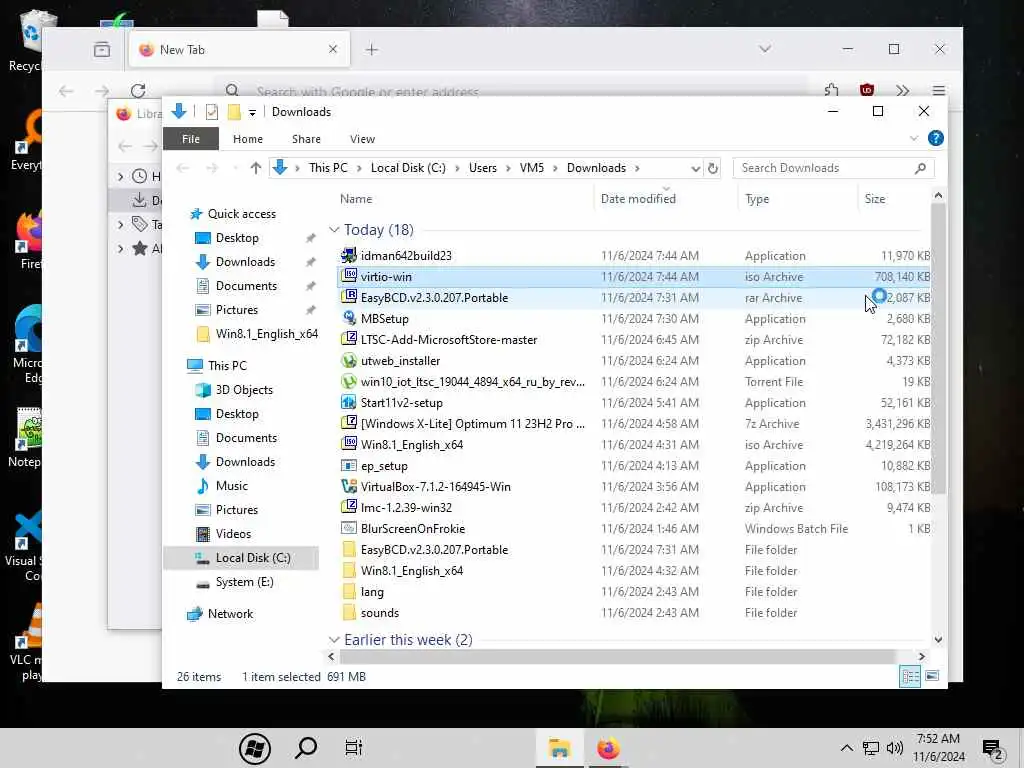
Task: Open the File tab in Explorer
Action: pyautogui.click(x=191, y=139)
